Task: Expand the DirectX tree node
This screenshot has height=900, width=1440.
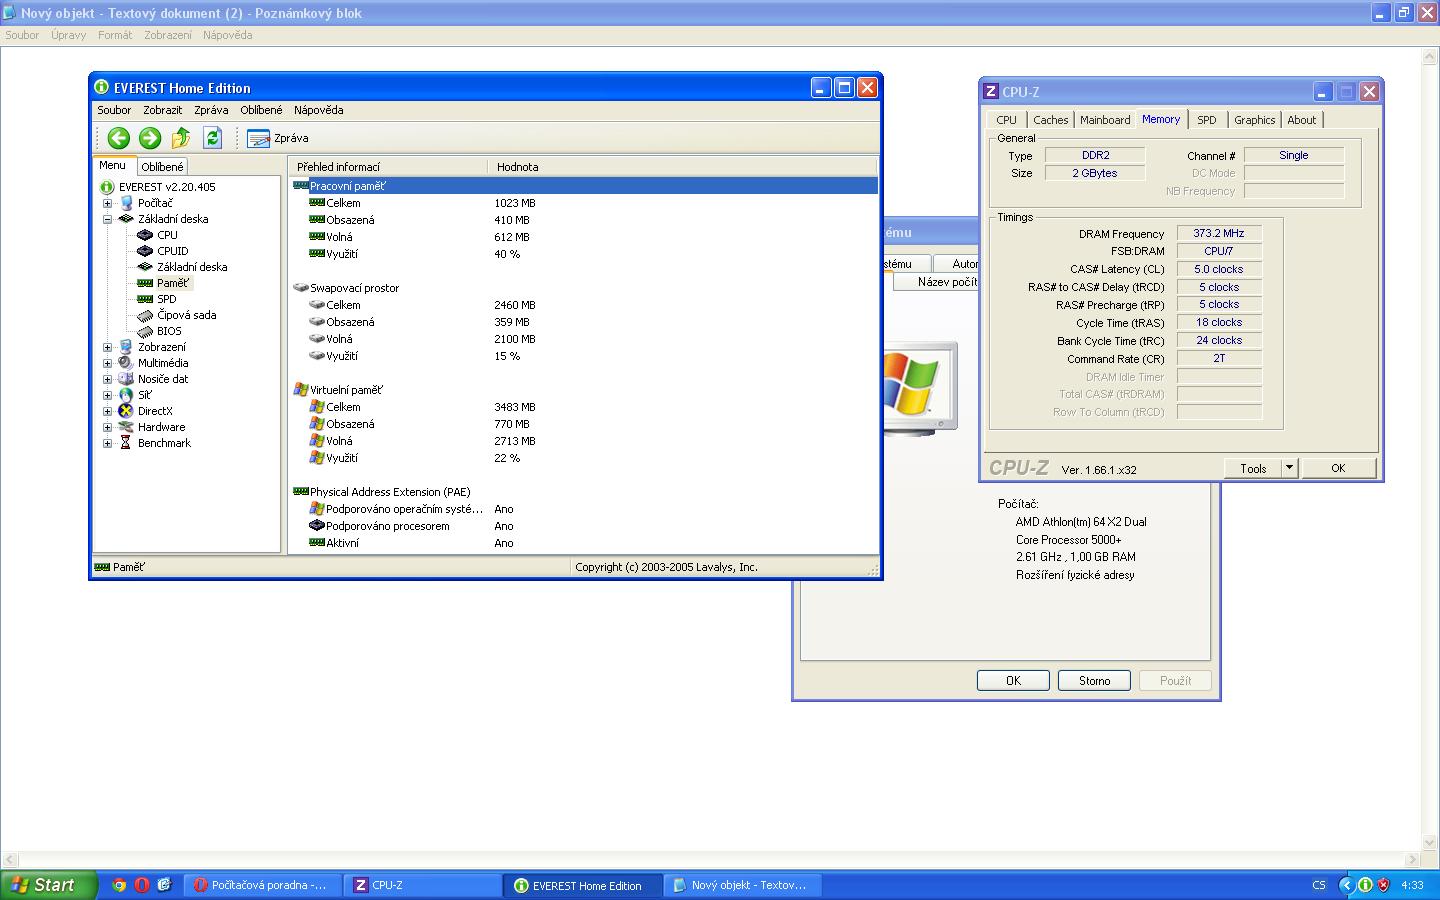Action: tap(107, 411)
